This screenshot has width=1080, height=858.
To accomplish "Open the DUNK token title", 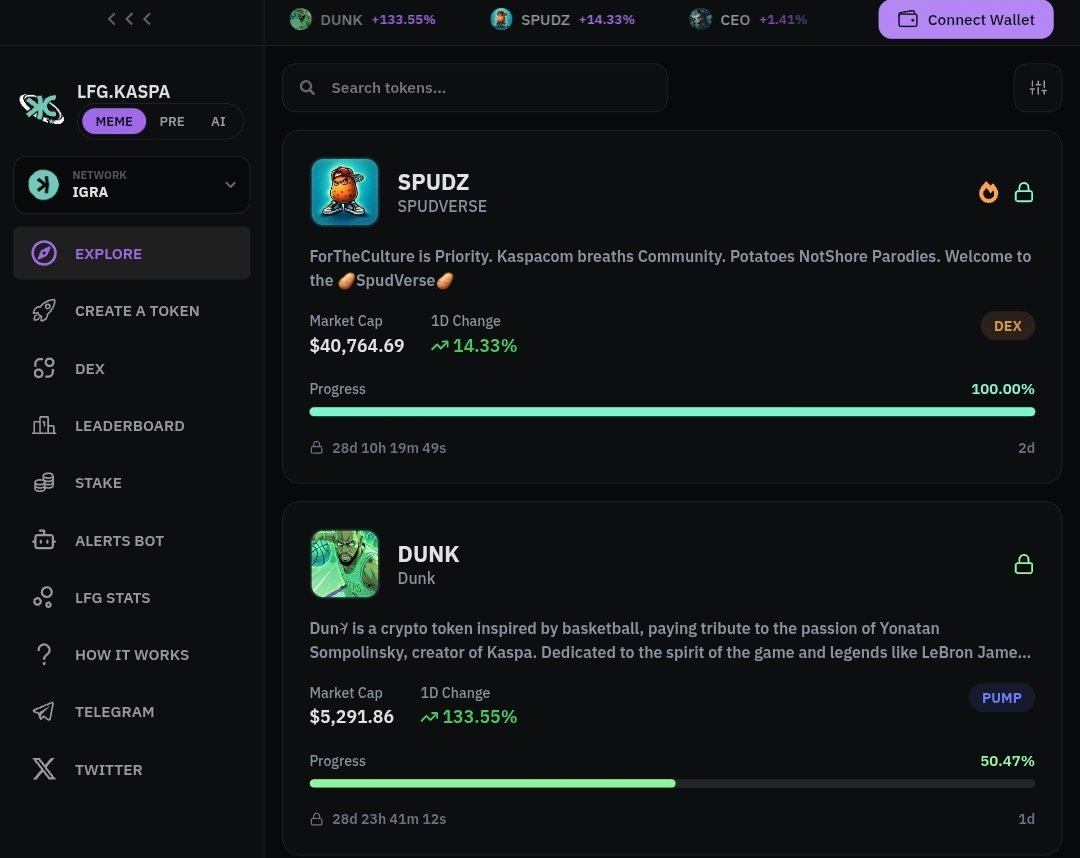I will [x=428, y=554].
